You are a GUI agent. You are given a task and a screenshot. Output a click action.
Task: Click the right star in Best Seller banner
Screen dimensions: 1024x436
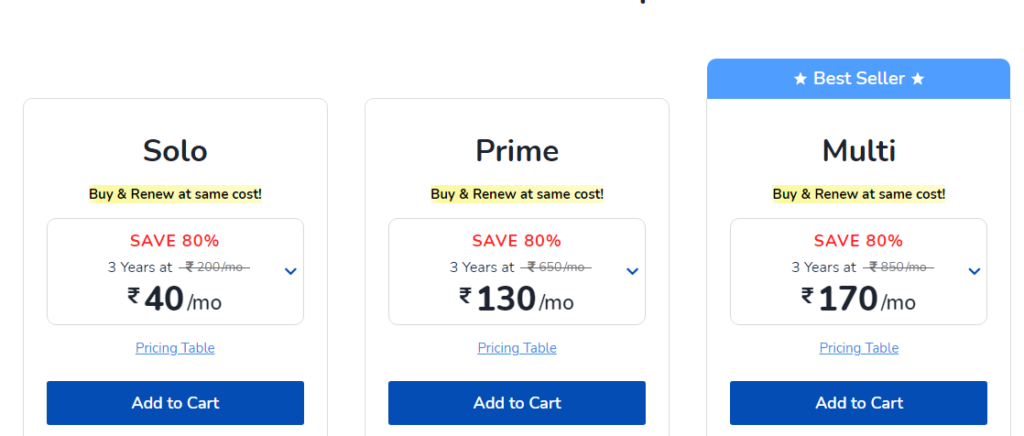tap(918, 79)
